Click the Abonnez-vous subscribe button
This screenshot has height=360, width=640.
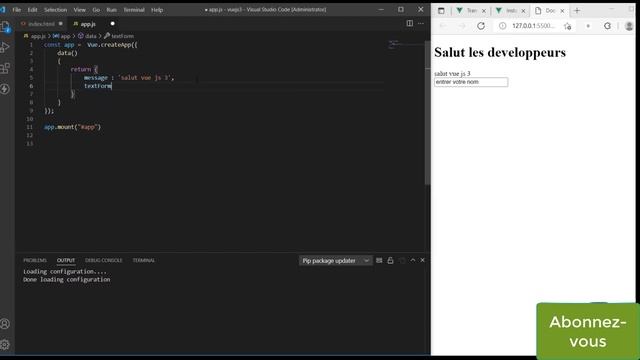(588, 331)
